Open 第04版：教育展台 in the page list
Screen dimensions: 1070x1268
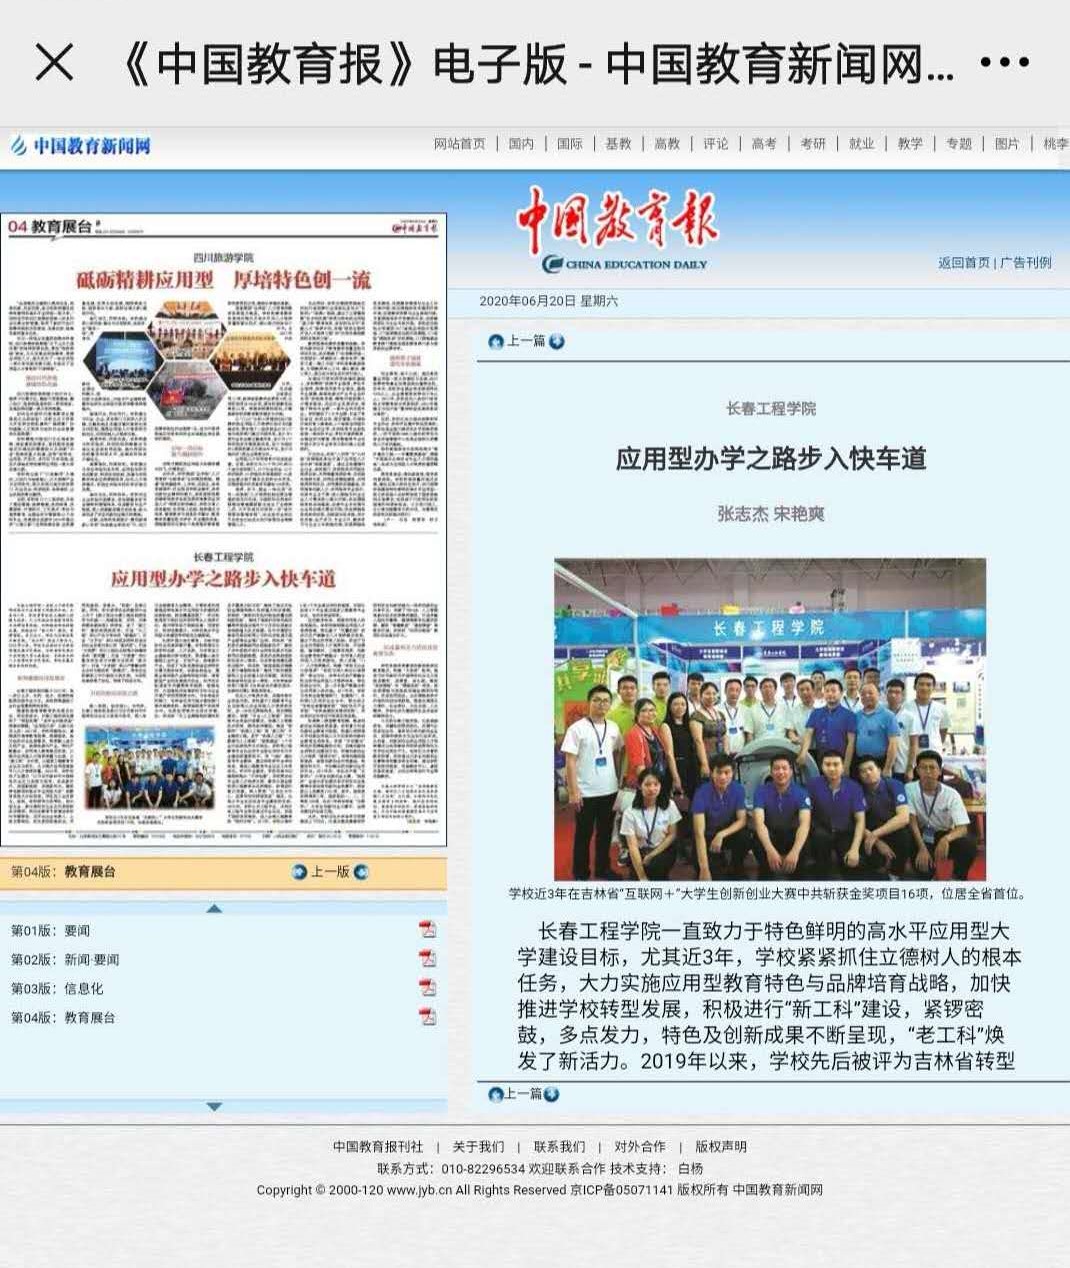[x=63, y=1017]
